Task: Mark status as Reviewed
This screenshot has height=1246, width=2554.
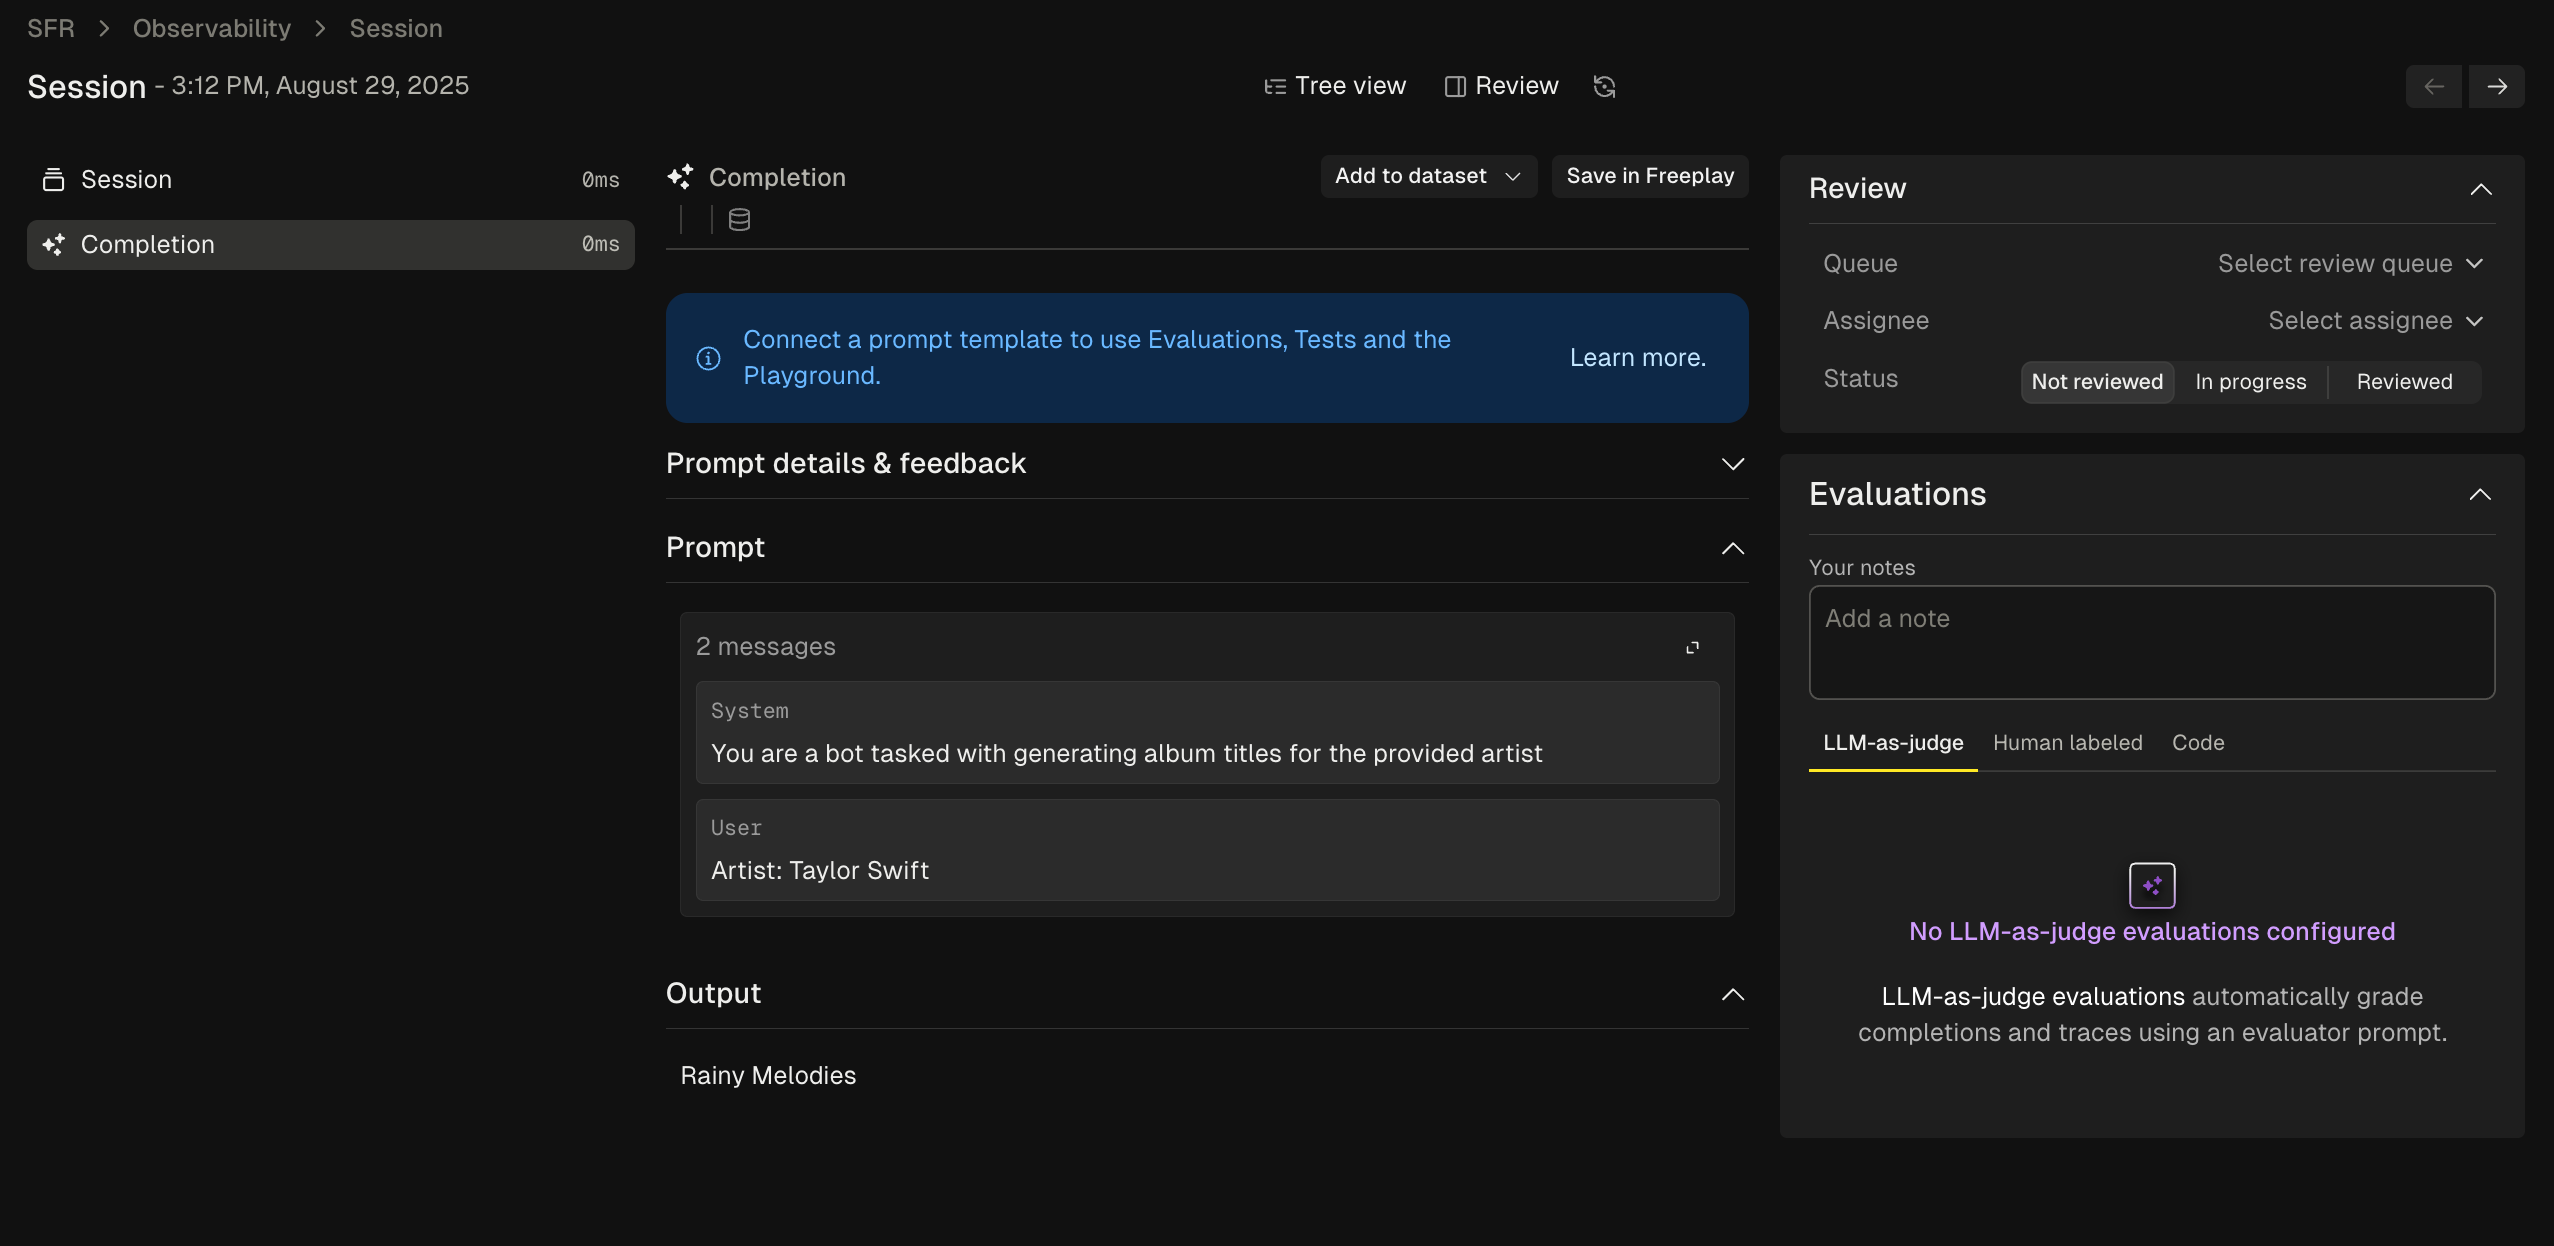Action: coord(2404,382)
